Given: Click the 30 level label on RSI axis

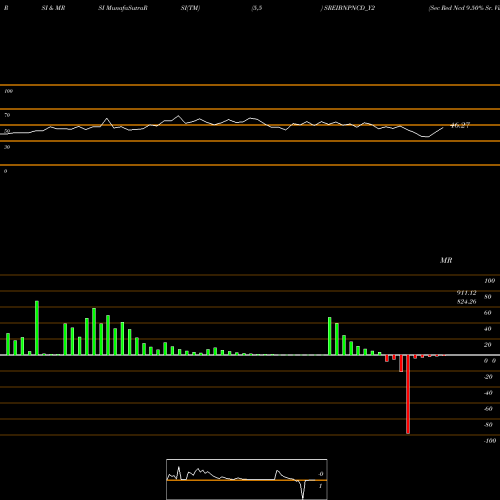Looking at the screenshot, I should pyautogui.click(x=7, y=147).
